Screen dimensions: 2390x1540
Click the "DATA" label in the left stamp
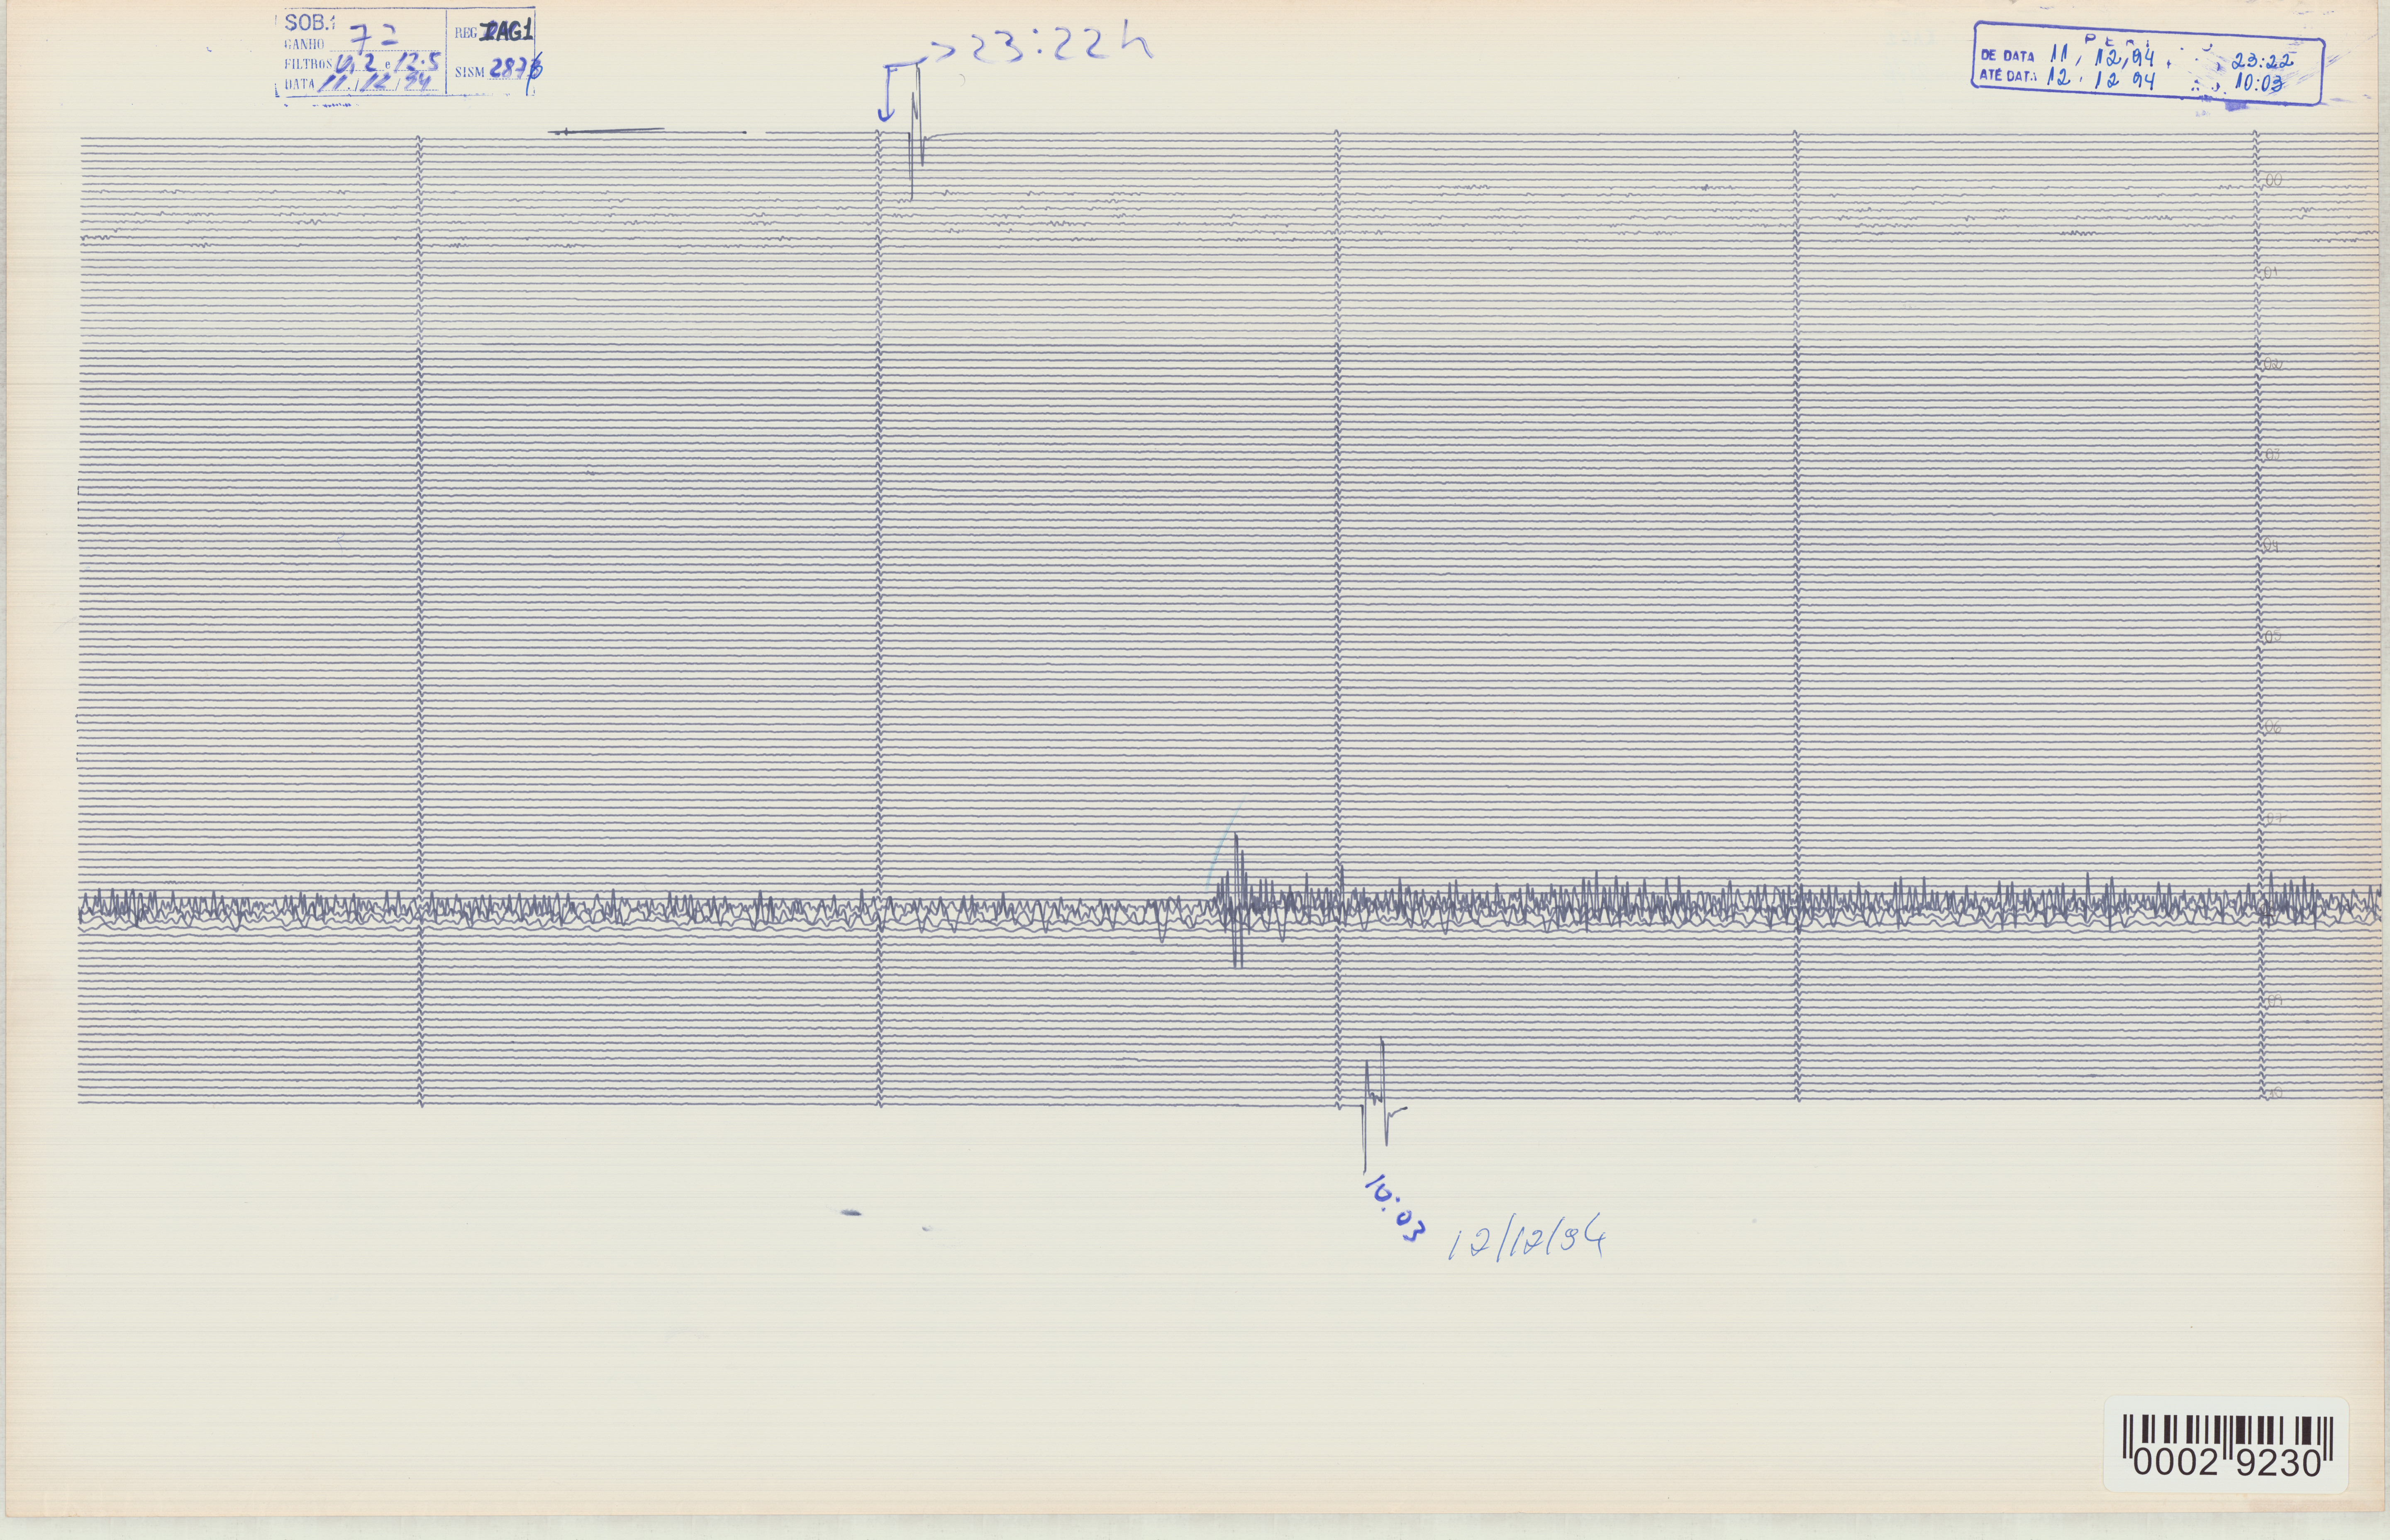pyautogui.click(x=299, y=84)
